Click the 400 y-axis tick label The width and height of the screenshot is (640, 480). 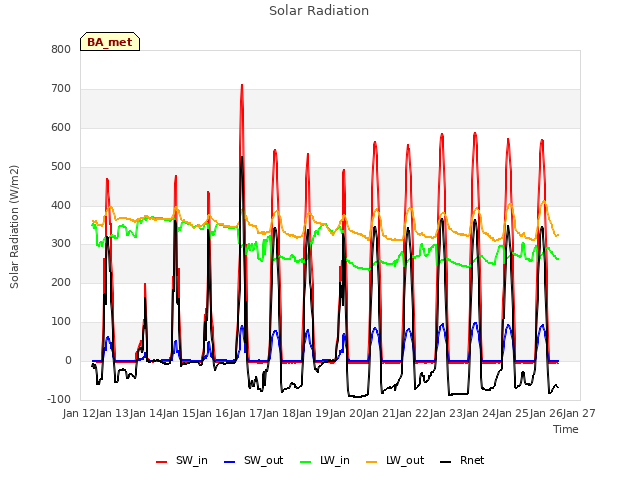[61, 205]
